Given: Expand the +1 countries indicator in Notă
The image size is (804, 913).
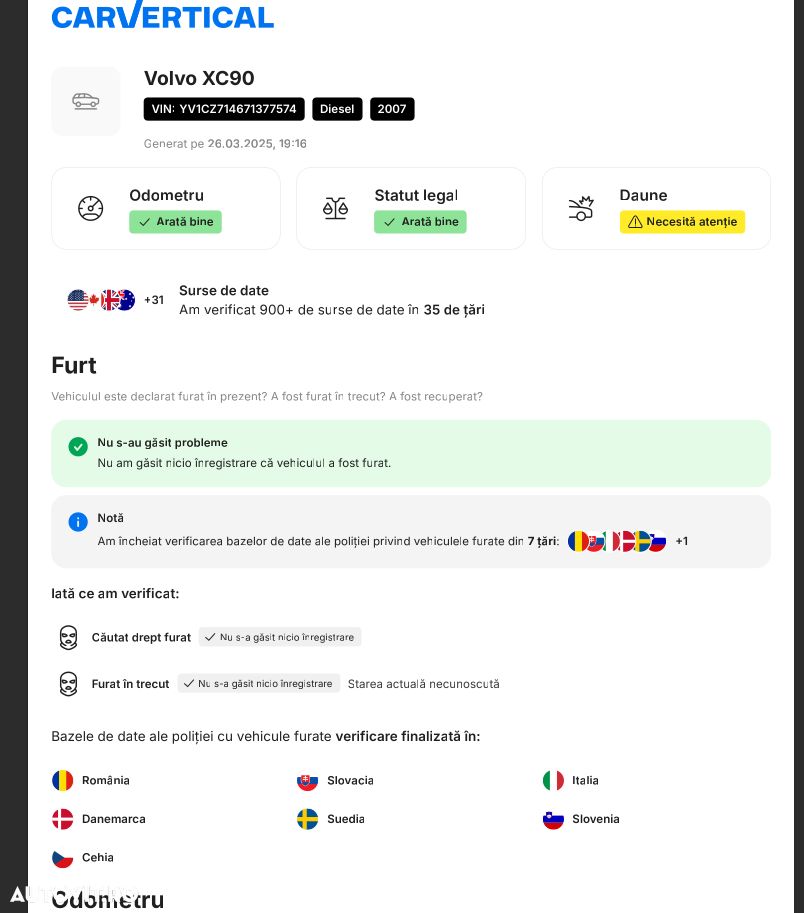Looking at the screenshot, I should pyautogui.click(x=681, y=541).
